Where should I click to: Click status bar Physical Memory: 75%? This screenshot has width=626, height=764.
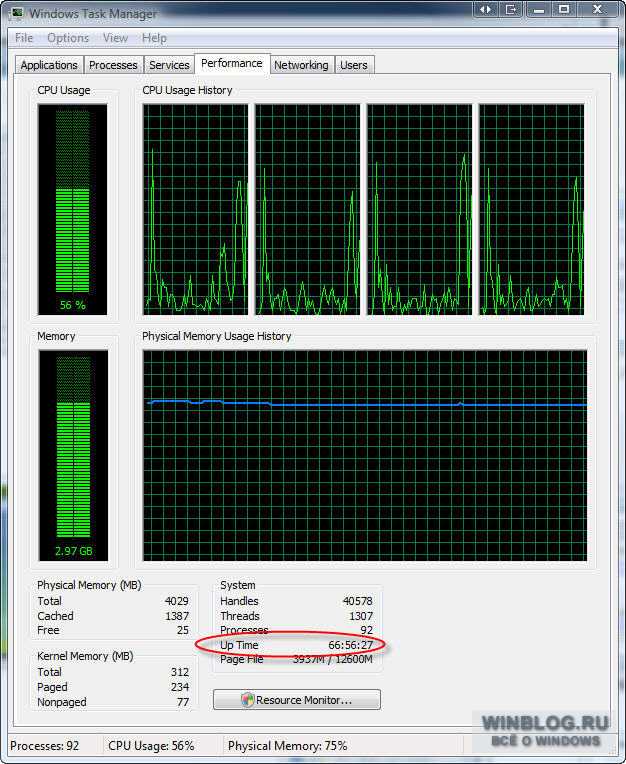(287, 746)
